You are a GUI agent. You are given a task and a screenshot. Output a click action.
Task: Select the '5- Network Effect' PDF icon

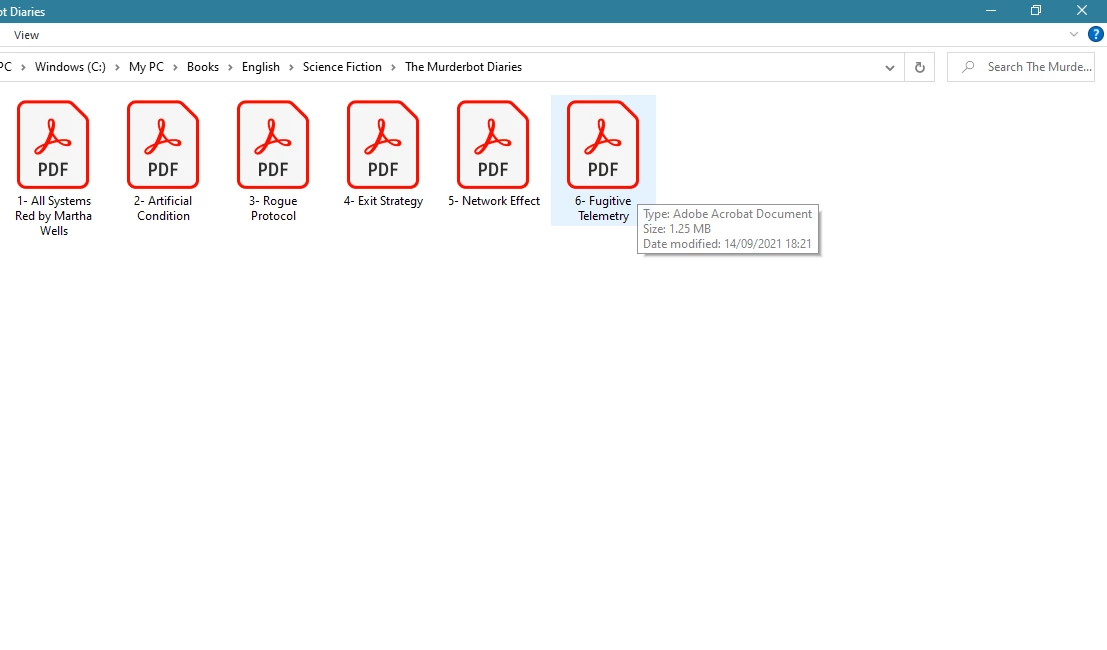point(493,145)
